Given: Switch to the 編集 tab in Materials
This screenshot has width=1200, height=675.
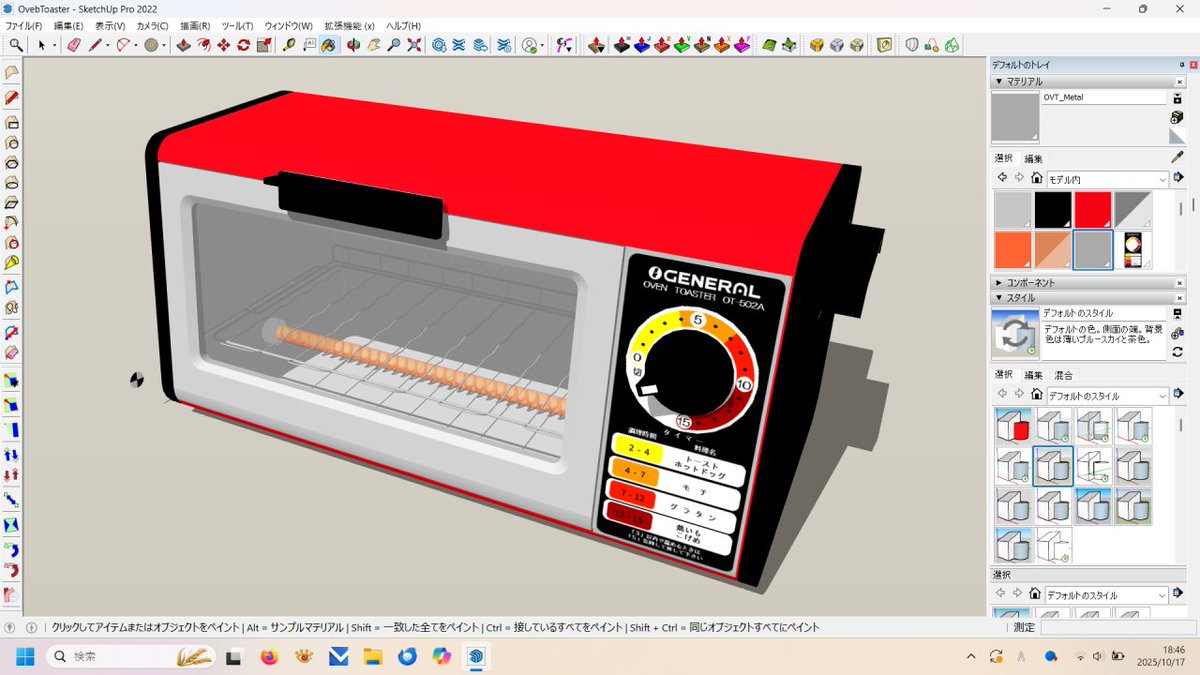Looking at the screenshot, I should (1034, 158).
